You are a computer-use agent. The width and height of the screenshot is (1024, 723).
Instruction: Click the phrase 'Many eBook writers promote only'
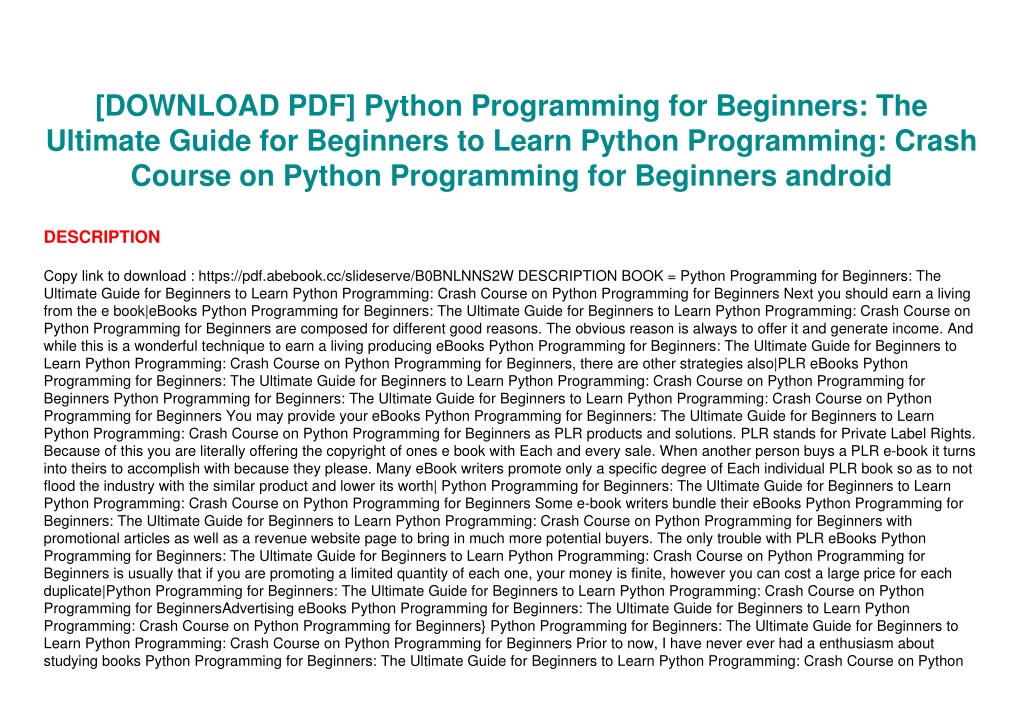click(x=484, y=469)
